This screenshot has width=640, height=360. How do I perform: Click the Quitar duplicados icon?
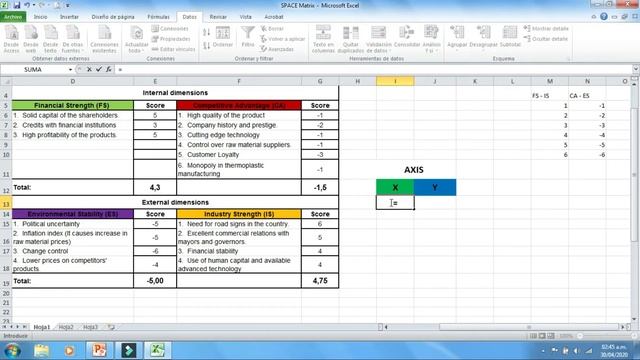coord(351,39)
